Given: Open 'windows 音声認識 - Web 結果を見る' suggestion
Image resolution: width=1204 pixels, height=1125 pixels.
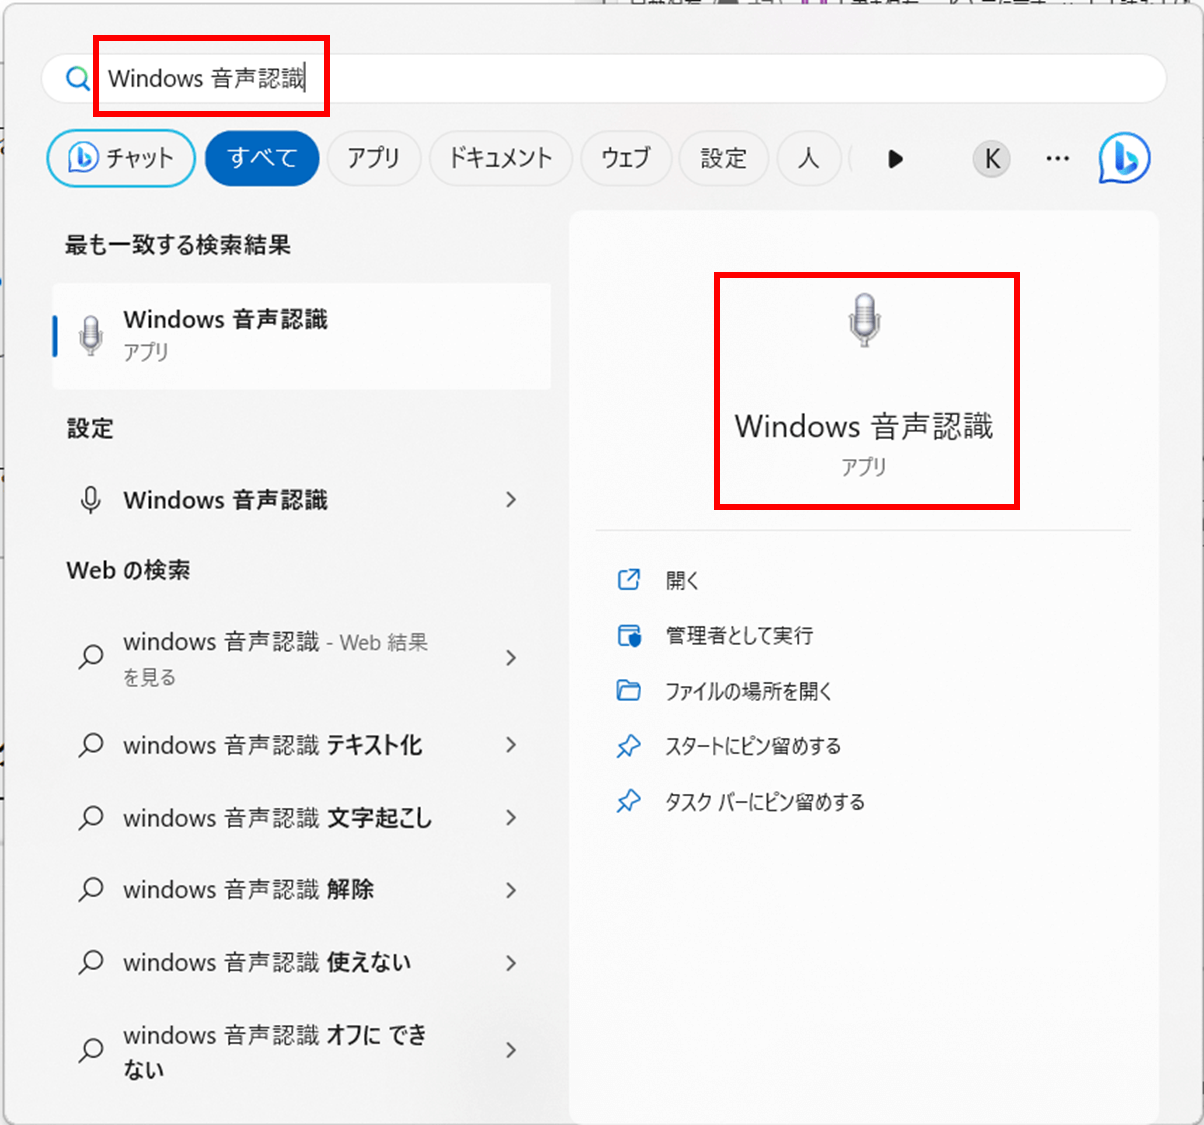Looking at the screenshot, I should 301,658.
